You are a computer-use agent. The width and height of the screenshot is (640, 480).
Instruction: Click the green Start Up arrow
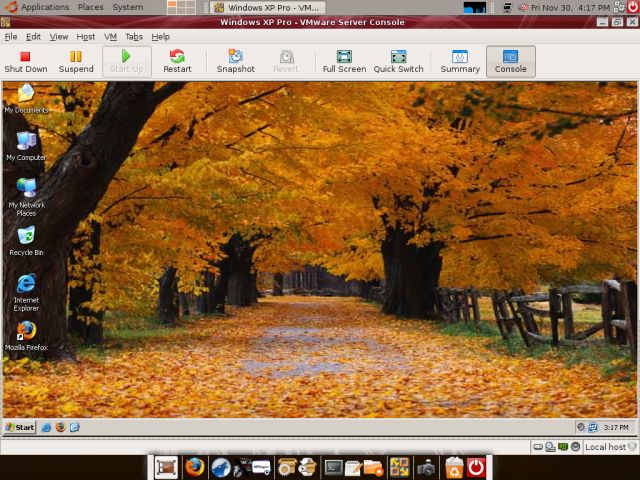click(x=126, y=56)
